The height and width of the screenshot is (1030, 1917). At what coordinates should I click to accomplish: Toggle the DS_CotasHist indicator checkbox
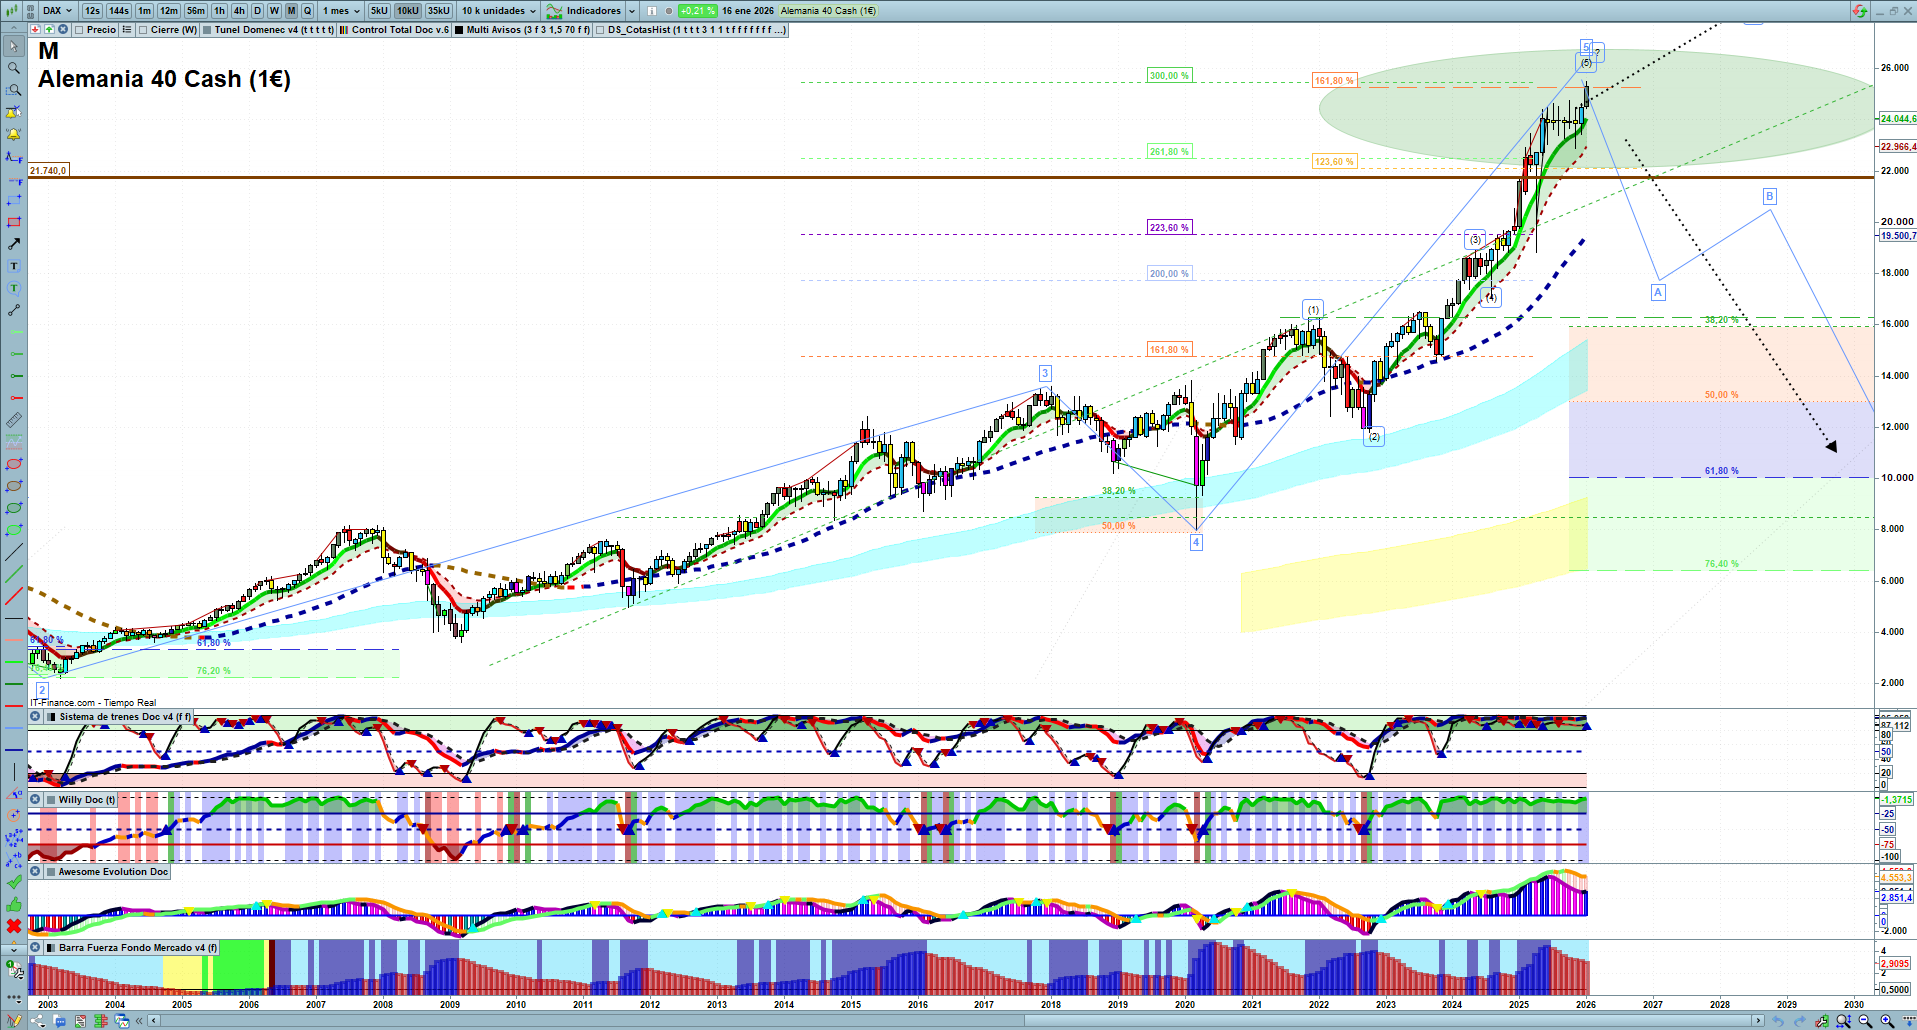(x=600, y=30)
